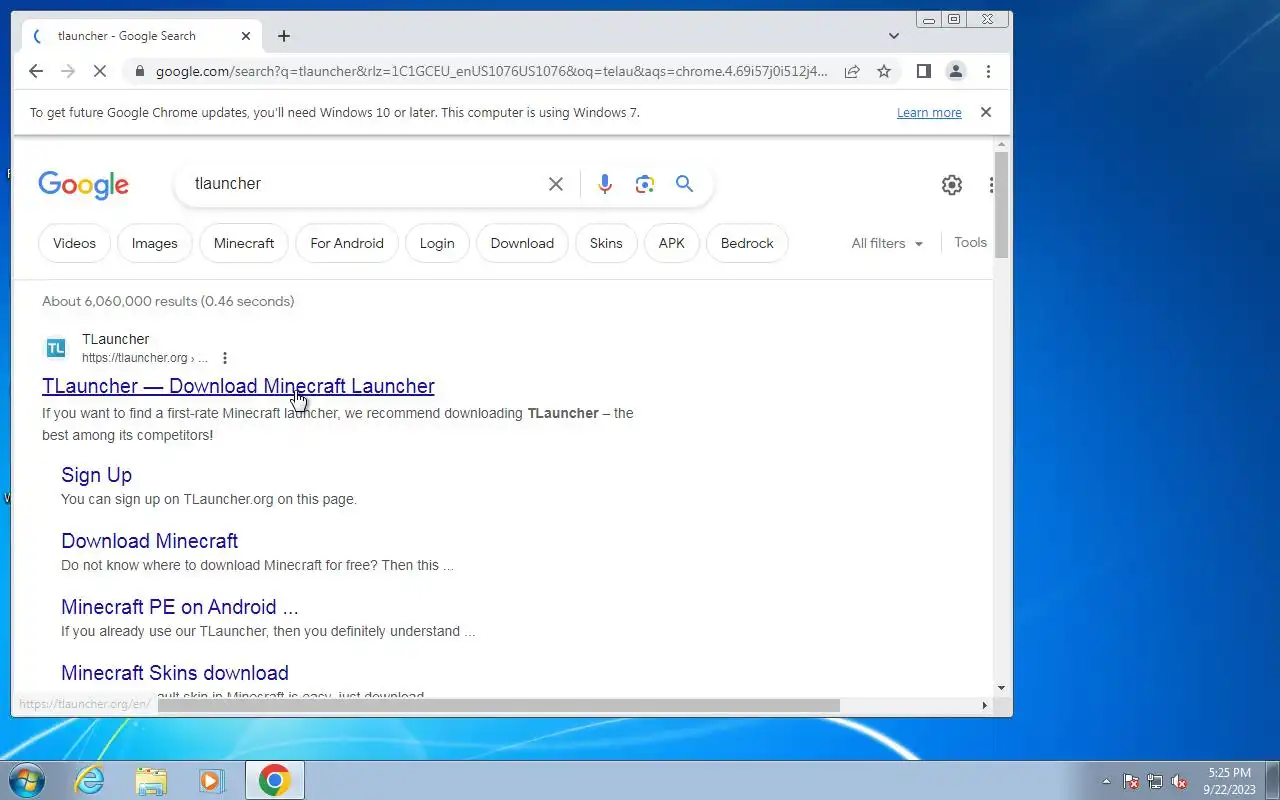Image resolution: width=1280 pixels, height=800 pixels.
Task: Bookmark this page with the star icon
Action: point(884,71)
